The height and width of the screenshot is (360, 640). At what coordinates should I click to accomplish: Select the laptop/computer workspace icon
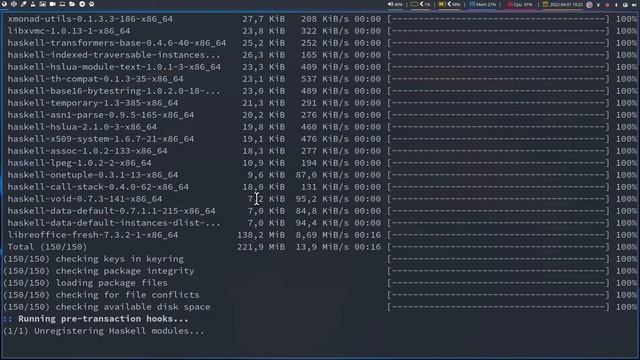point(62,4)
